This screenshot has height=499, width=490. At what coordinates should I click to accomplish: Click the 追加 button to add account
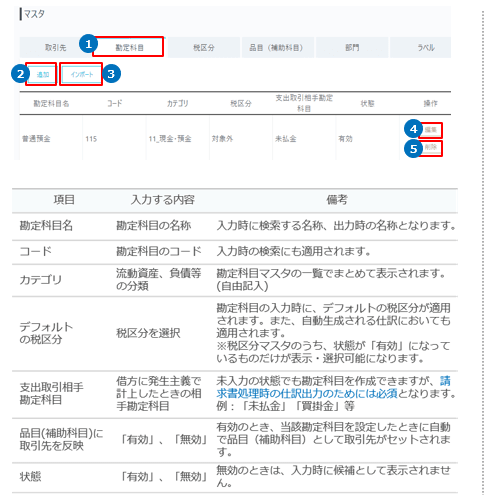42,74
